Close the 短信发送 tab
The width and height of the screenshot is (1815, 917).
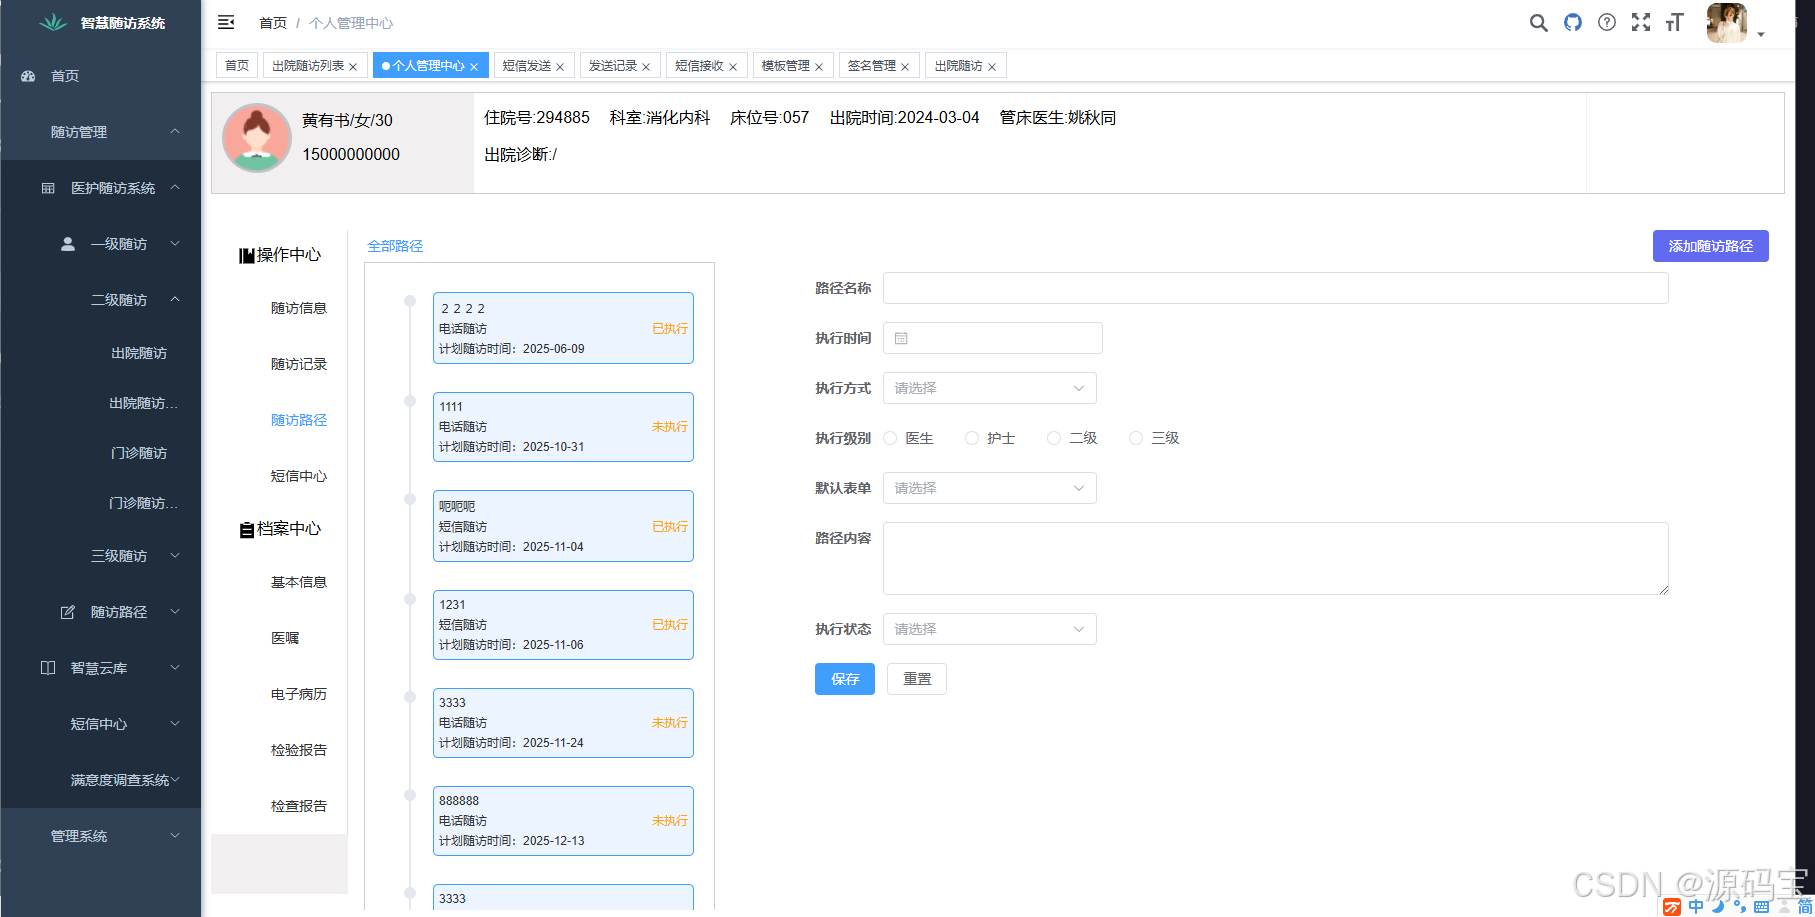[560, 67]
